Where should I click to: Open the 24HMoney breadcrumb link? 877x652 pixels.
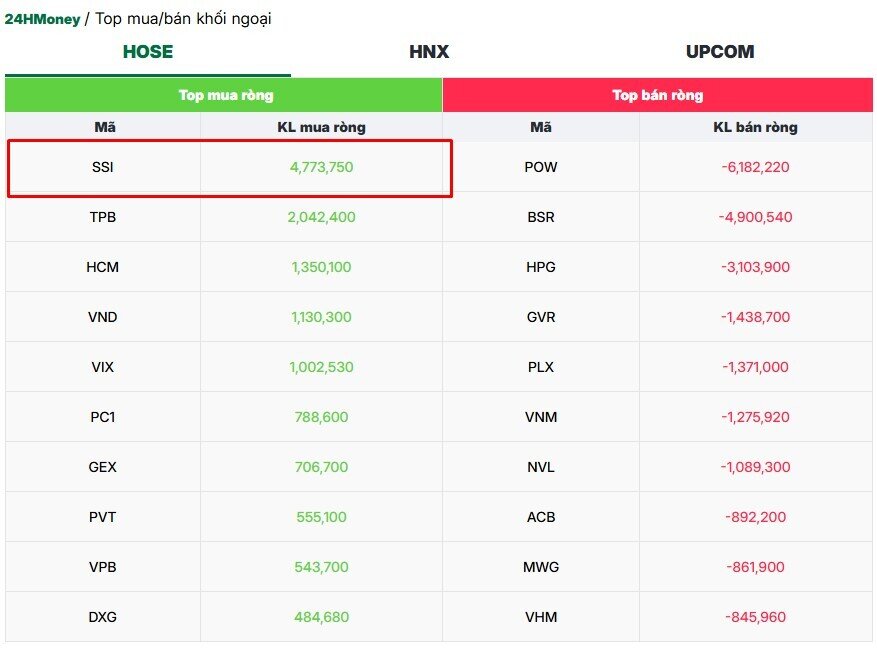43,19
